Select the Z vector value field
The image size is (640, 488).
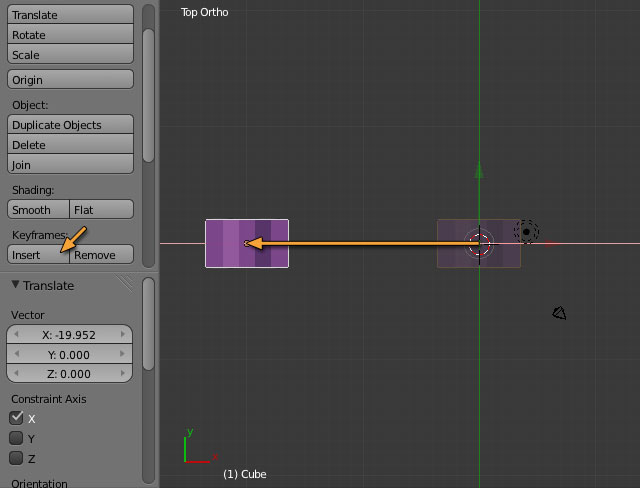[69, 373]
